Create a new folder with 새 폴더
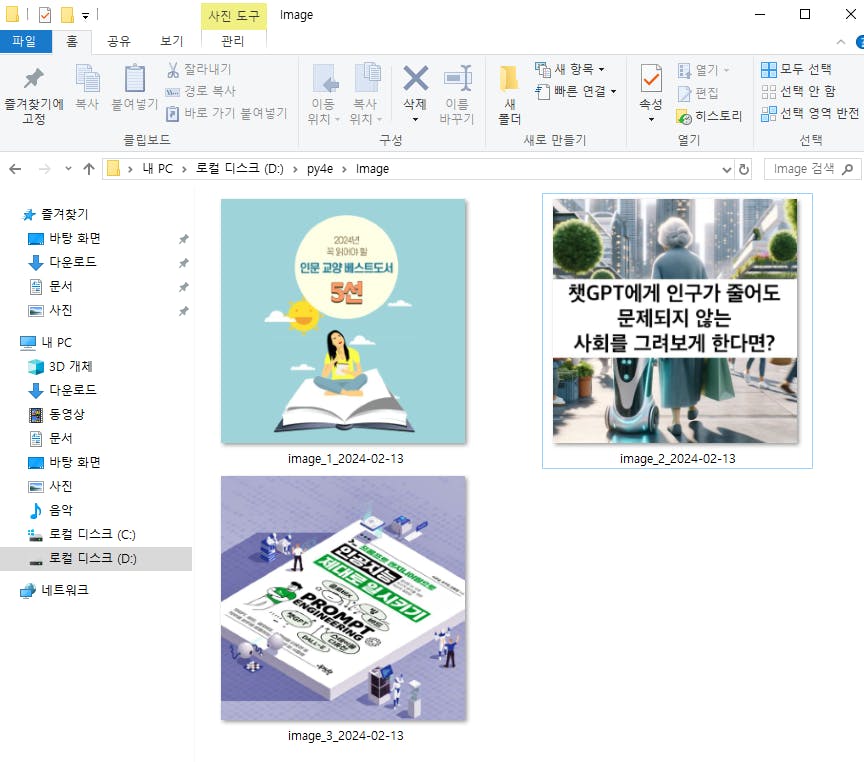This screenshot has height=762, width=864. tap(510, 80)
